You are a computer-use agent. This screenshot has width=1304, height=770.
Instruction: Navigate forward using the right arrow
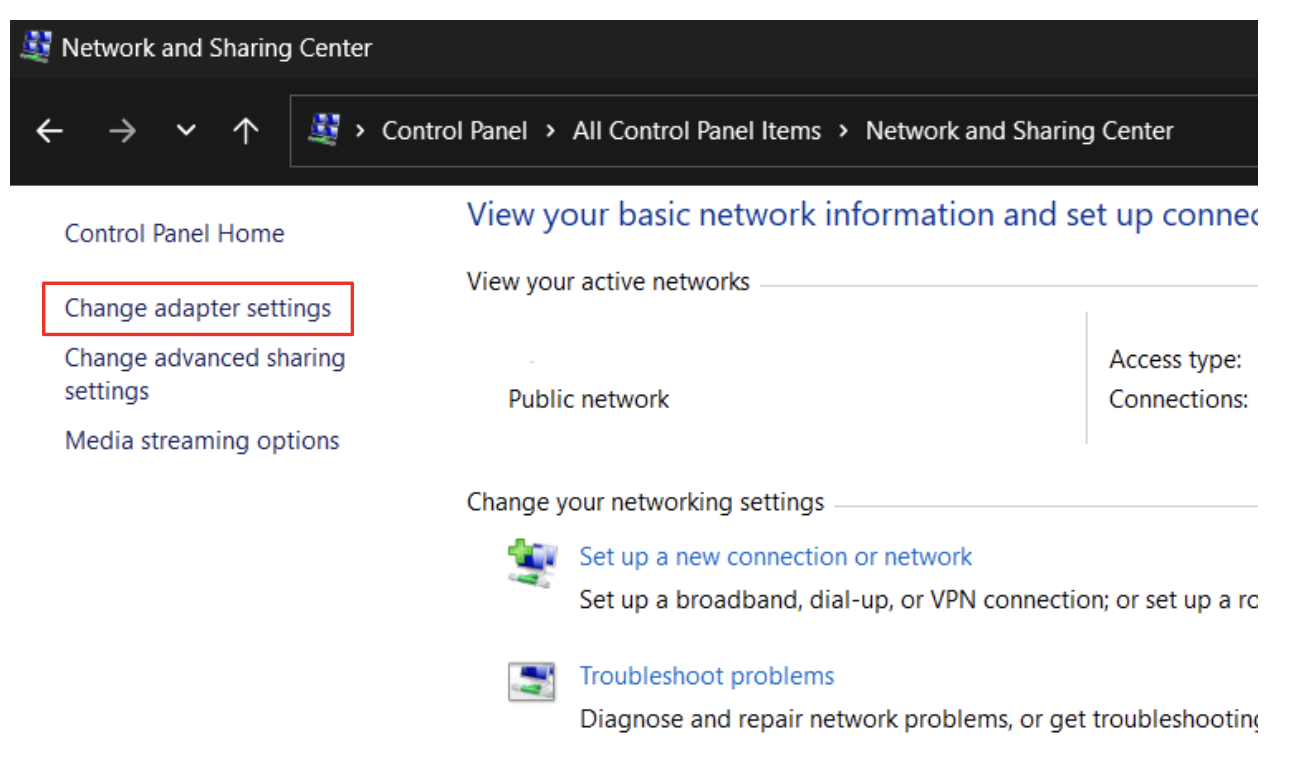point(122,130)
